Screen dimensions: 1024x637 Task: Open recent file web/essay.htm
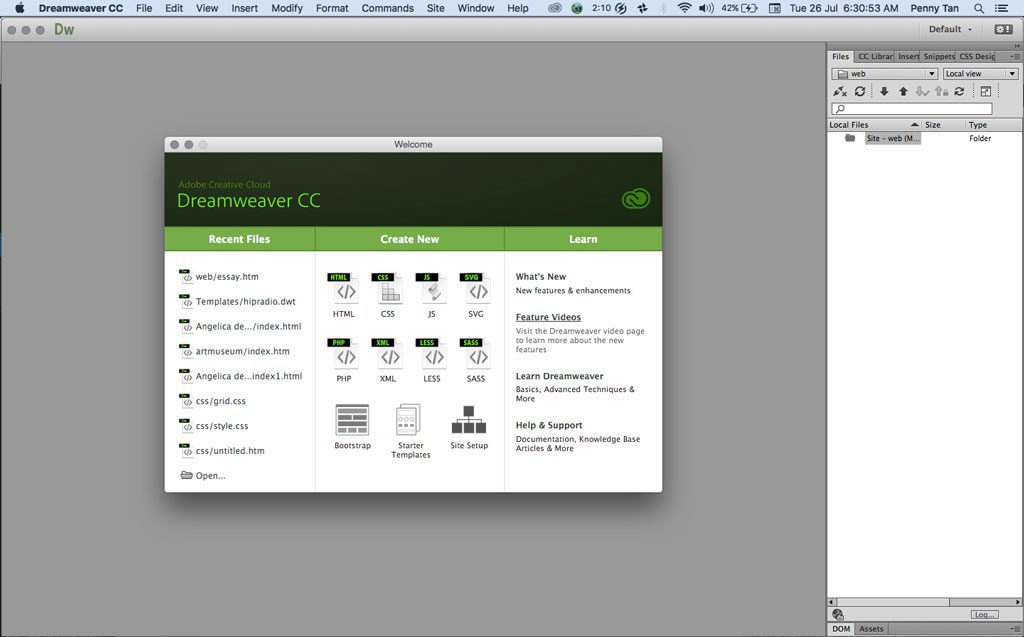(x=219, y=276)
